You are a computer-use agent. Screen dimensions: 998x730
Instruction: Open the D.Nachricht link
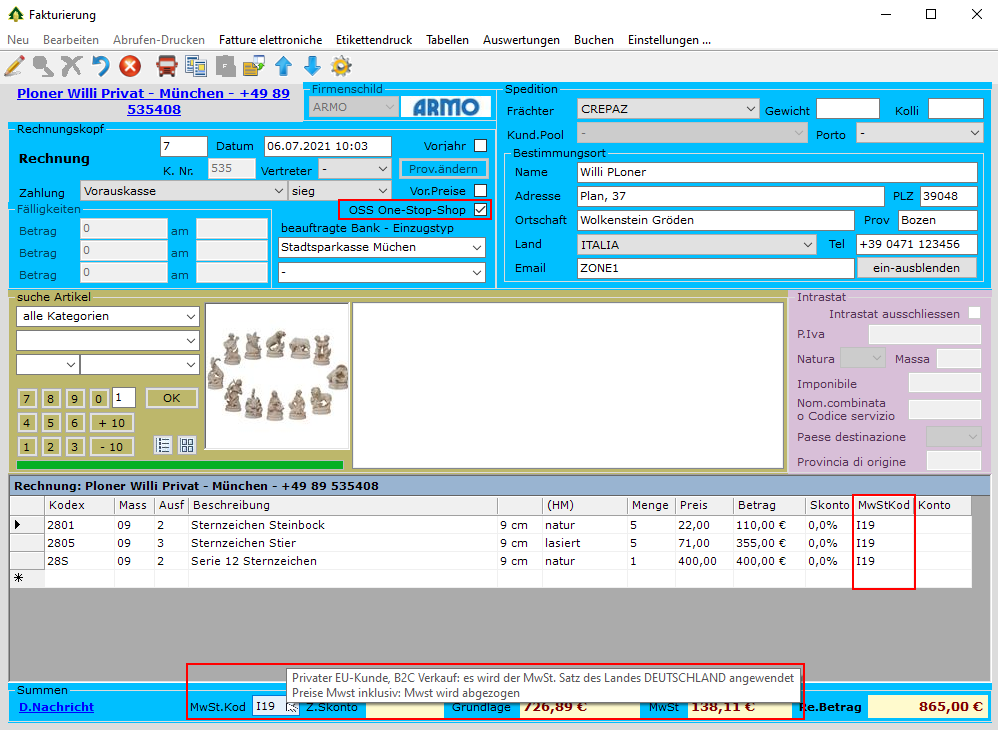pos(56,707)
